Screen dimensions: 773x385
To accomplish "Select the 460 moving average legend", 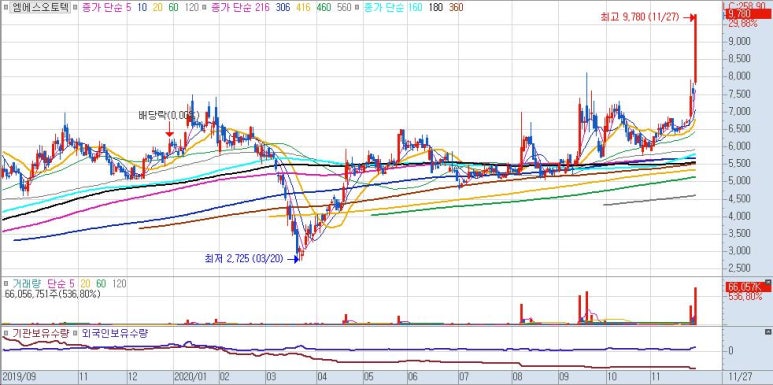I will point(325,8).
